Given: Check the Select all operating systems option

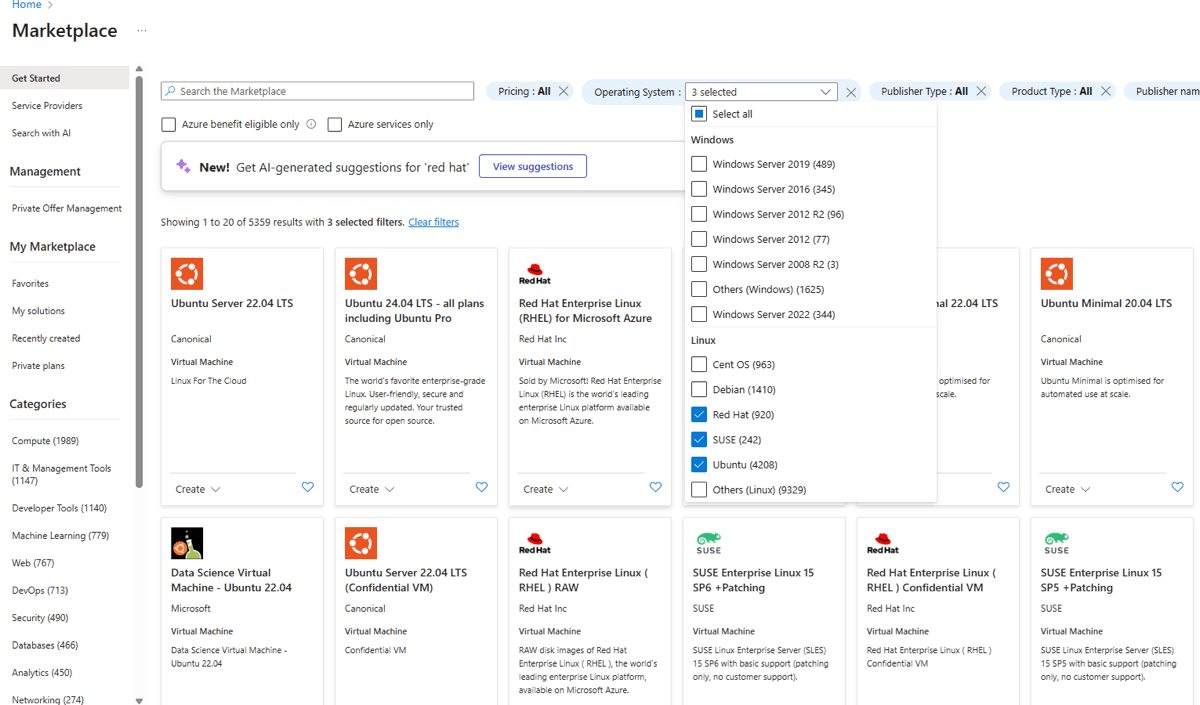Looking at the screenshot, I should click(700, 113).
